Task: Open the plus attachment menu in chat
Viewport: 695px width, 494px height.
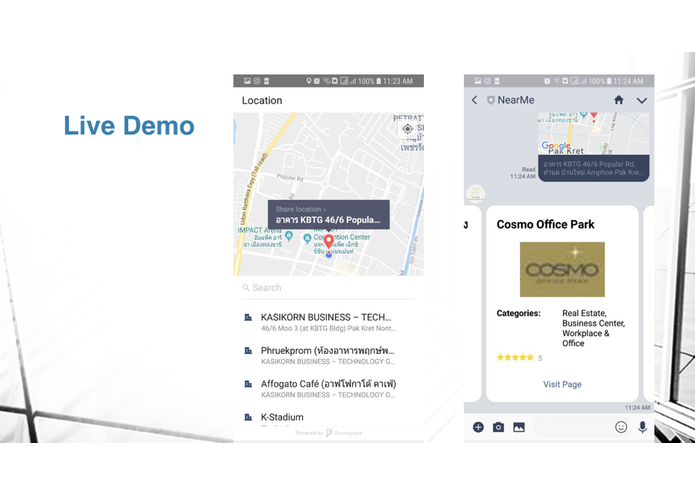Action: (478, 427)
